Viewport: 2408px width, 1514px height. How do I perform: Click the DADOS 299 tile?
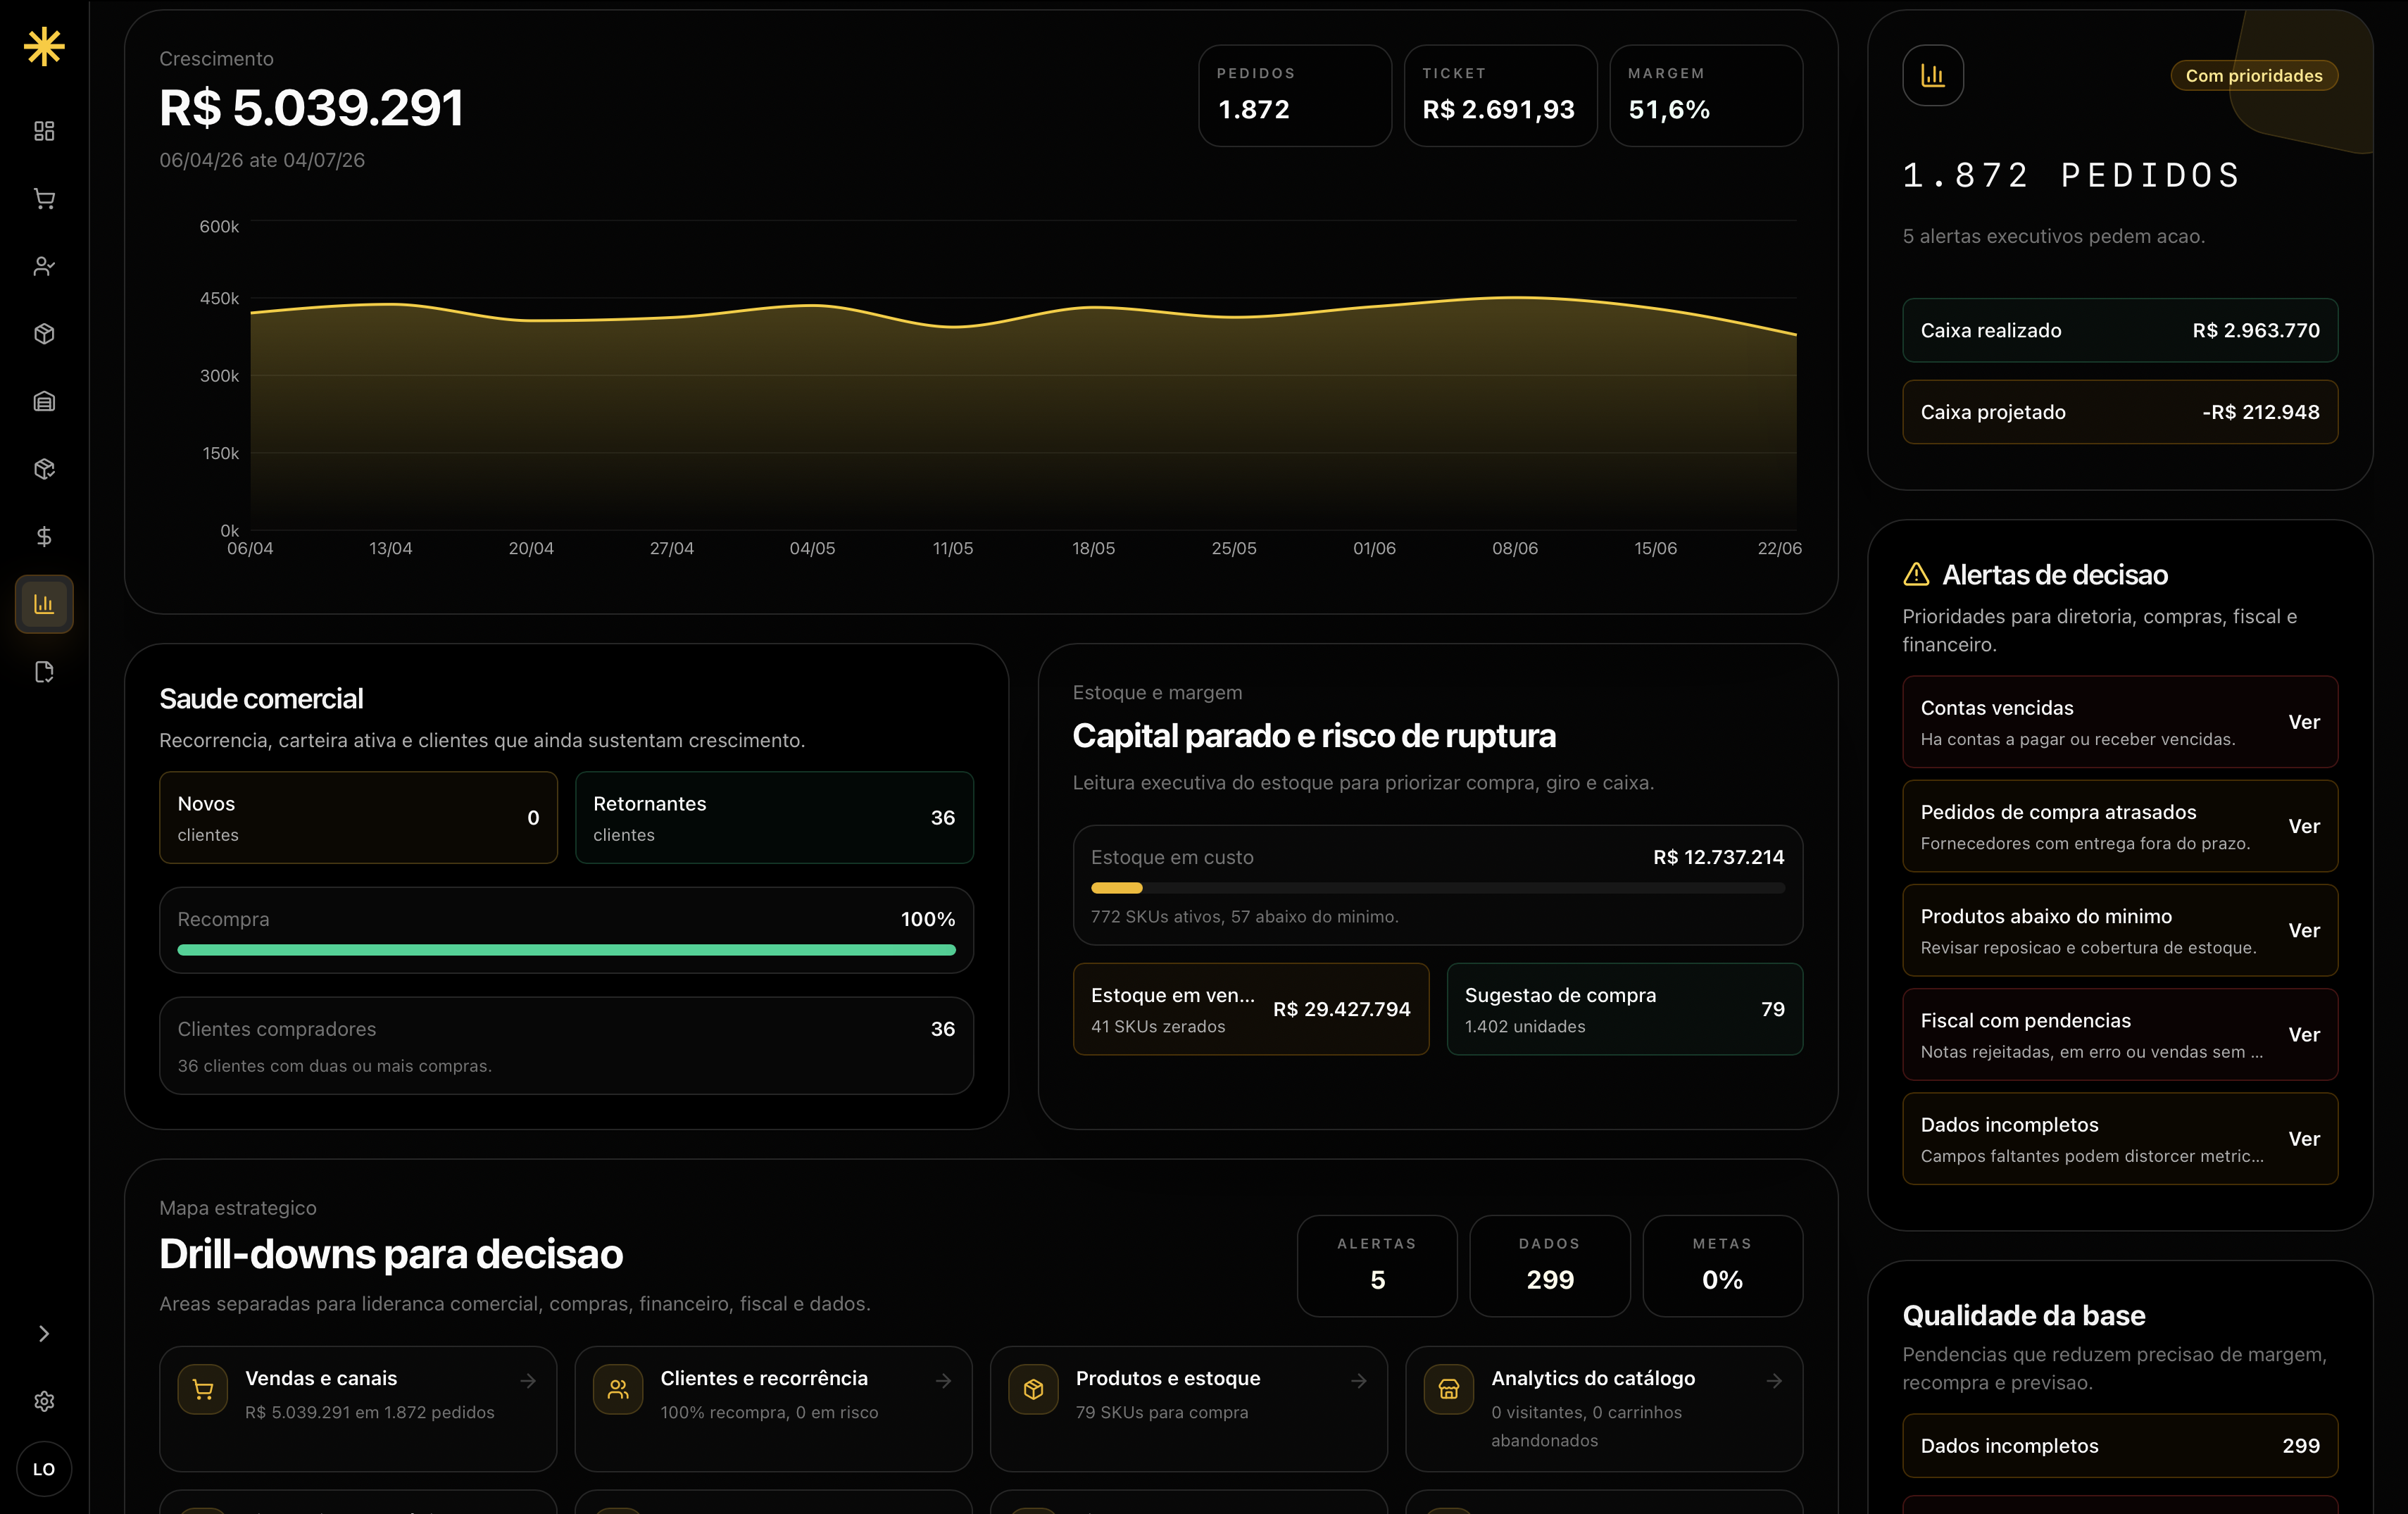click(1549, 1265)
